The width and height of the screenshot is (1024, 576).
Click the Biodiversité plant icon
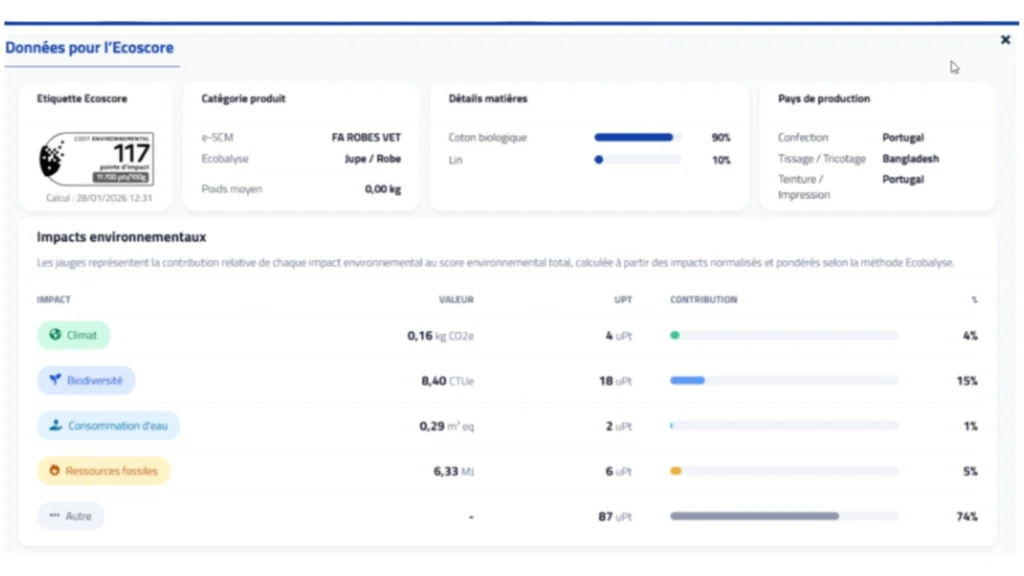(55, 379)
